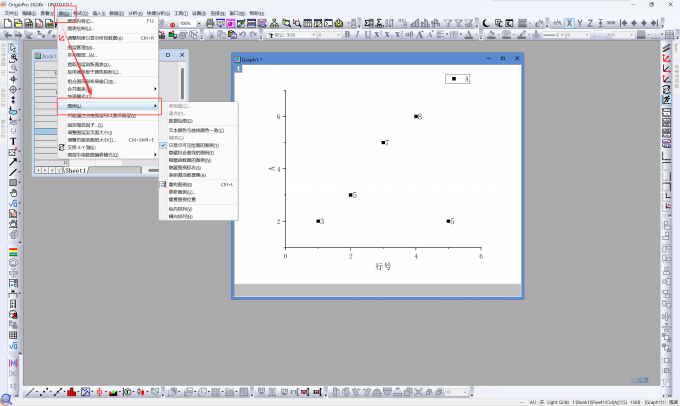
Task: Switch to the Sheet1 tab in Book1
Action: 75,170
